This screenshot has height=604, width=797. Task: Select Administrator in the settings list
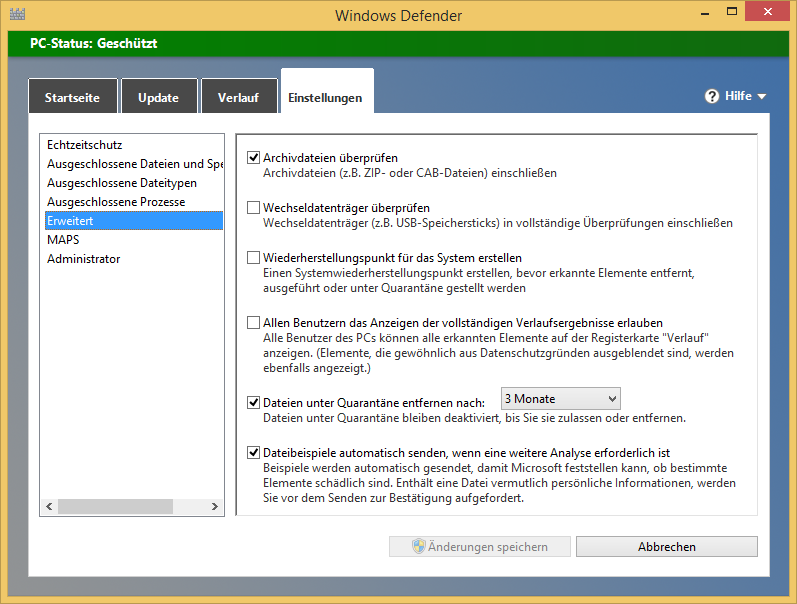(134, 259)
